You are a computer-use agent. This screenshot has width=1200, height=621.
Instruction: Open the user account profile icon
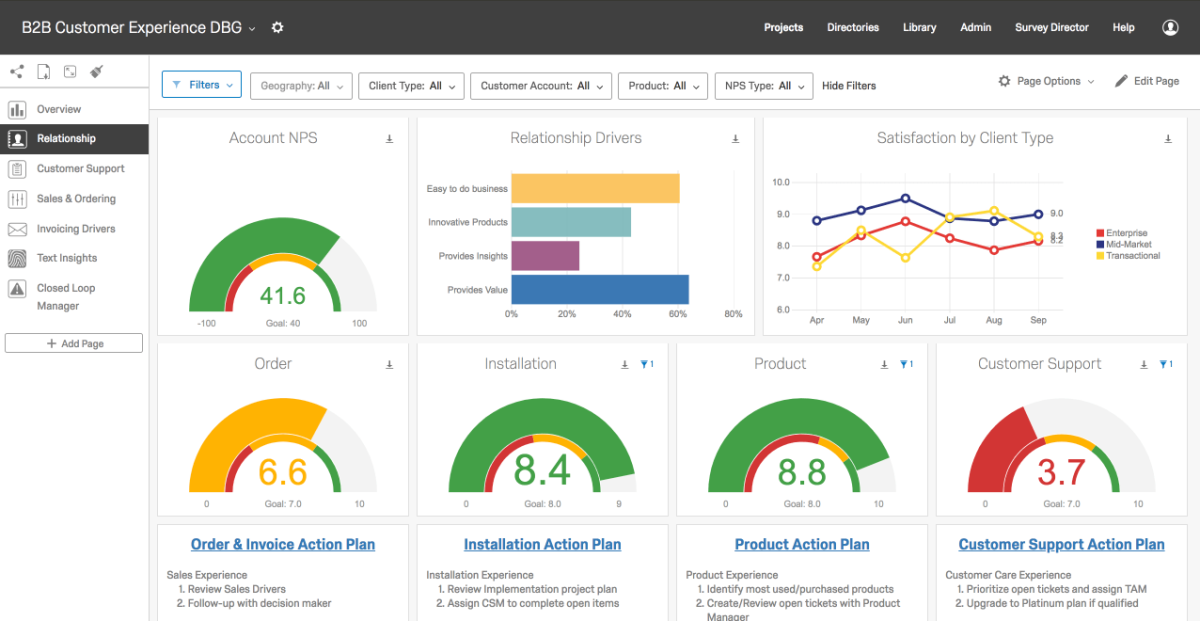tap(1170, 27)
